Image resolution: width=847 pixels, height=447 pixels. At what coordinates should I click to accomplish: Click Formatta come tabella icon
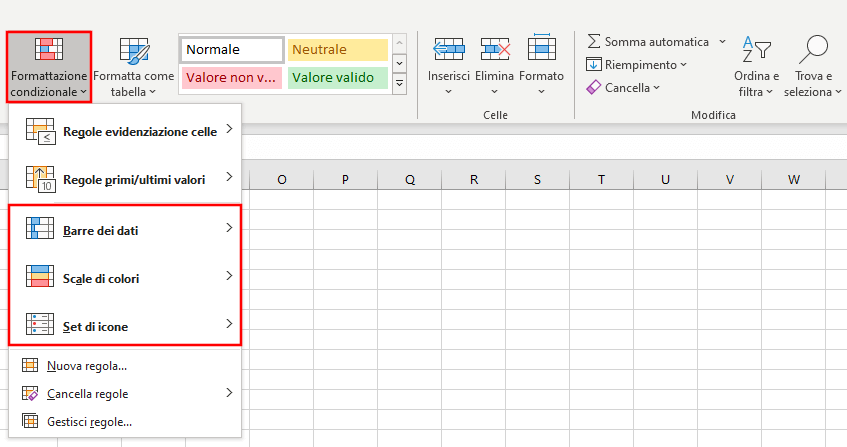134,51
